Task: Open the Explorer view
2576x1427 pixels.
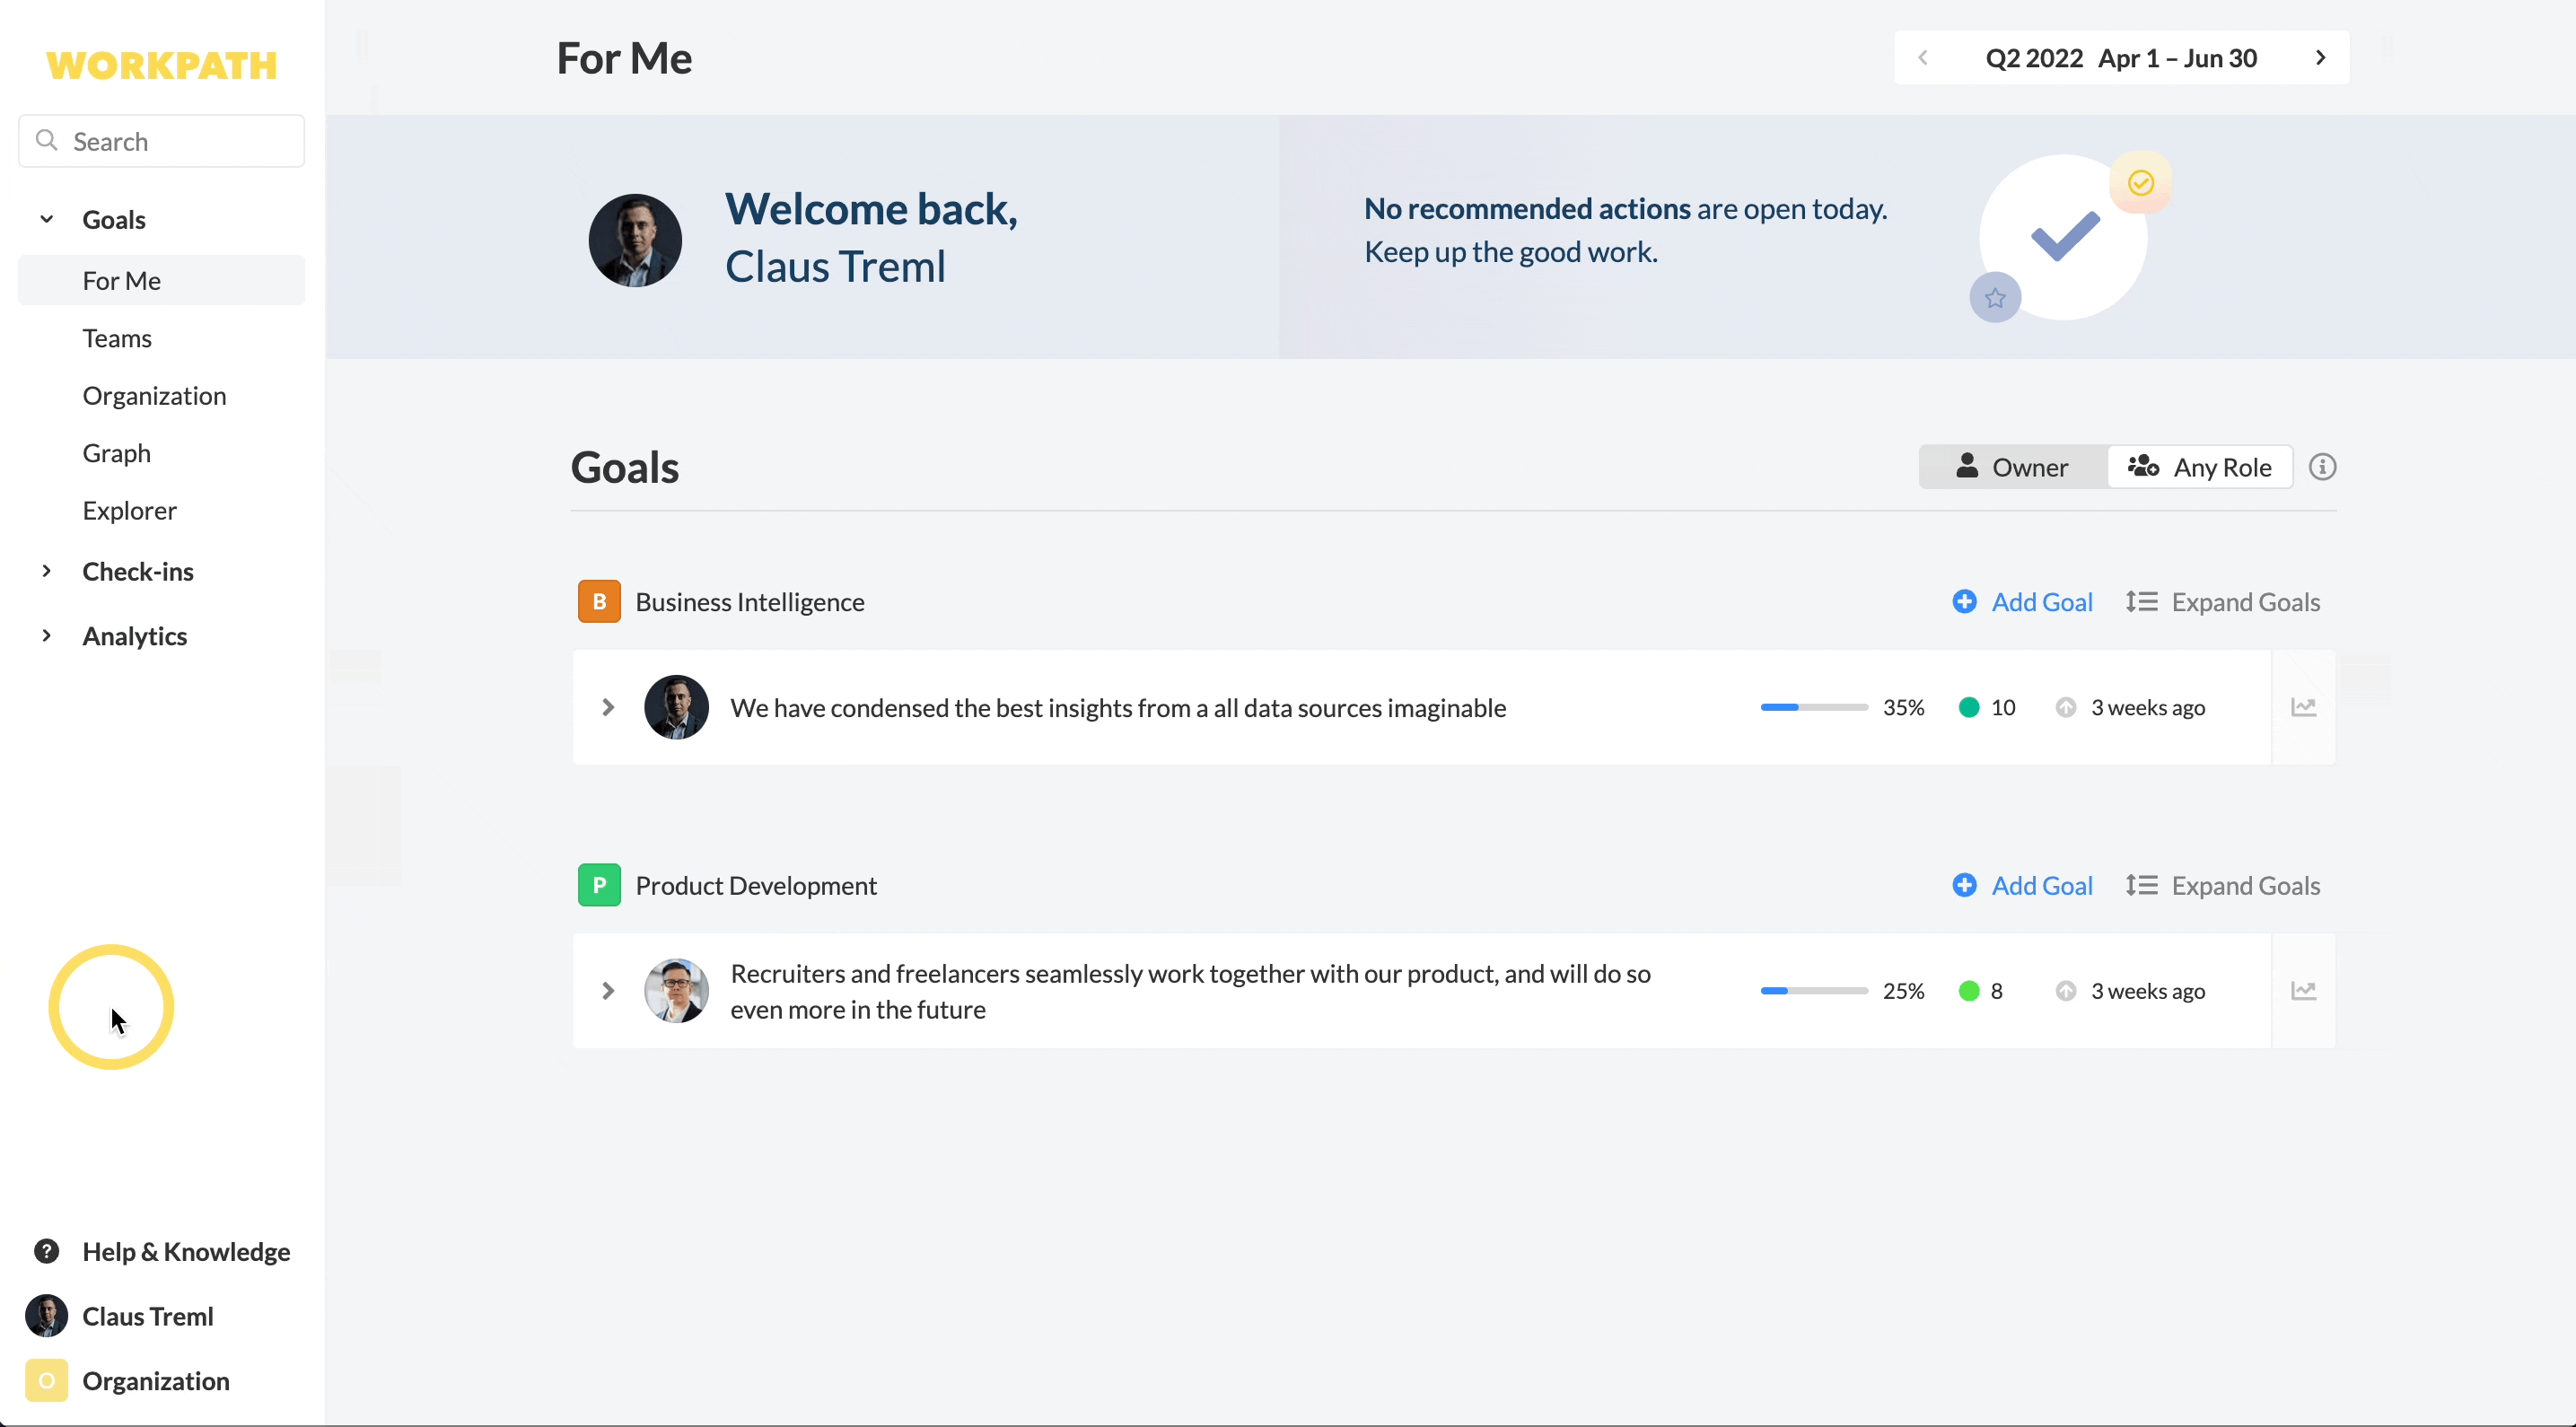Action: click(x=129, y=510)
